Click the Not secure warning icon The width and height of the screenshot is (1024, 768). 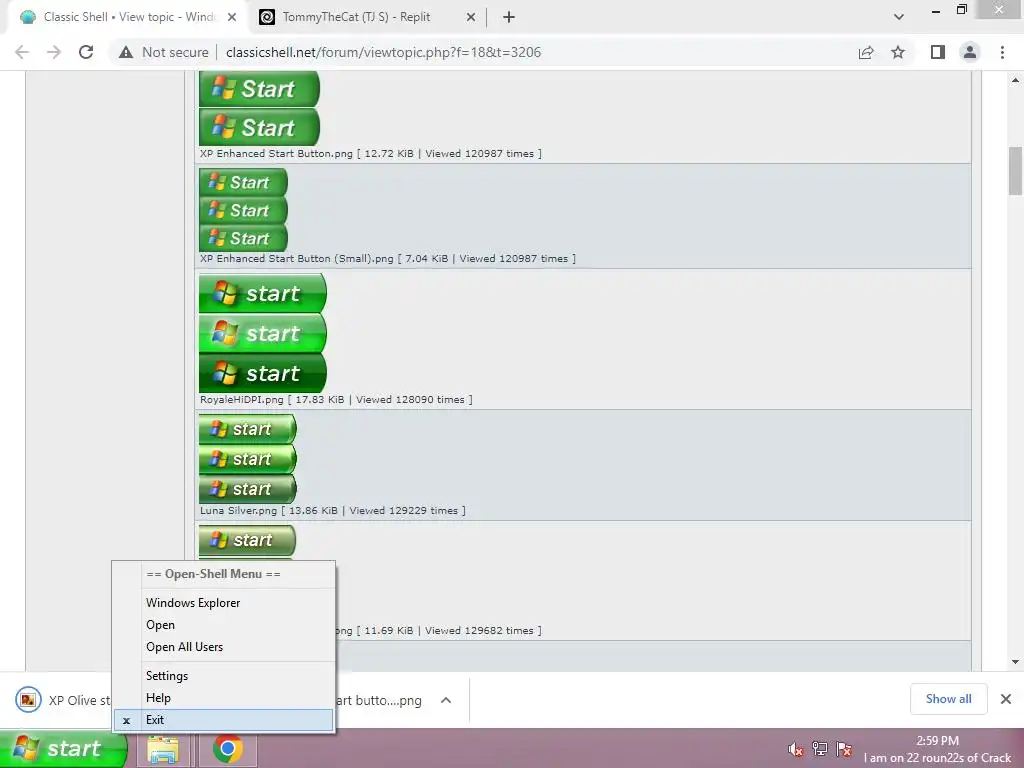(x=126, y=52)
